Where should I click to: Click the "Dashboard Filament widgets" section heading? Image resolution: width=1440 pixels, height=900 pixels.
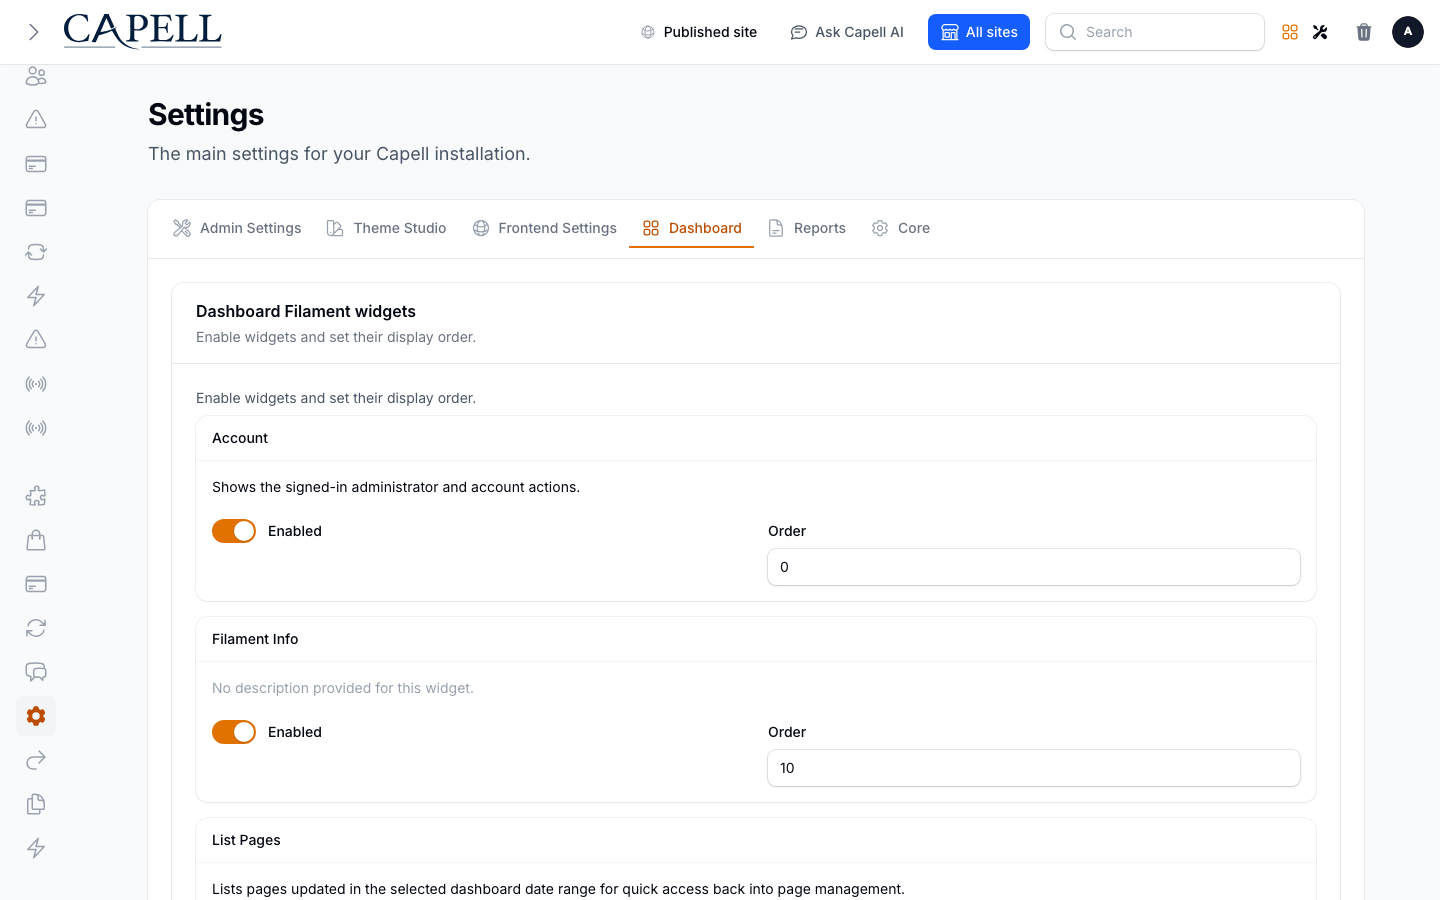306,311
